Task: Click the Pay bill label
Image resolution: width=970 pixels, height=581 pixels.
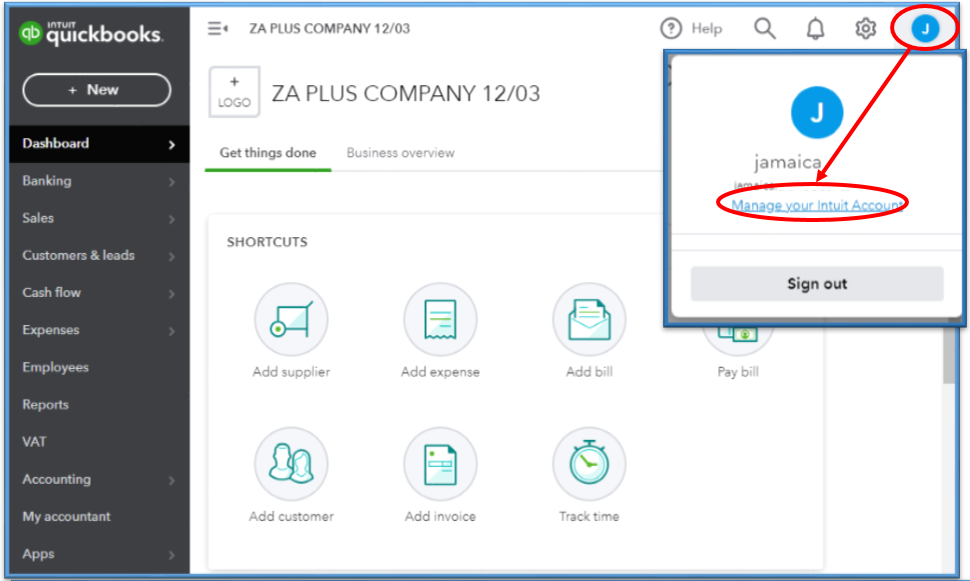Action: click(x=738, y=372)
